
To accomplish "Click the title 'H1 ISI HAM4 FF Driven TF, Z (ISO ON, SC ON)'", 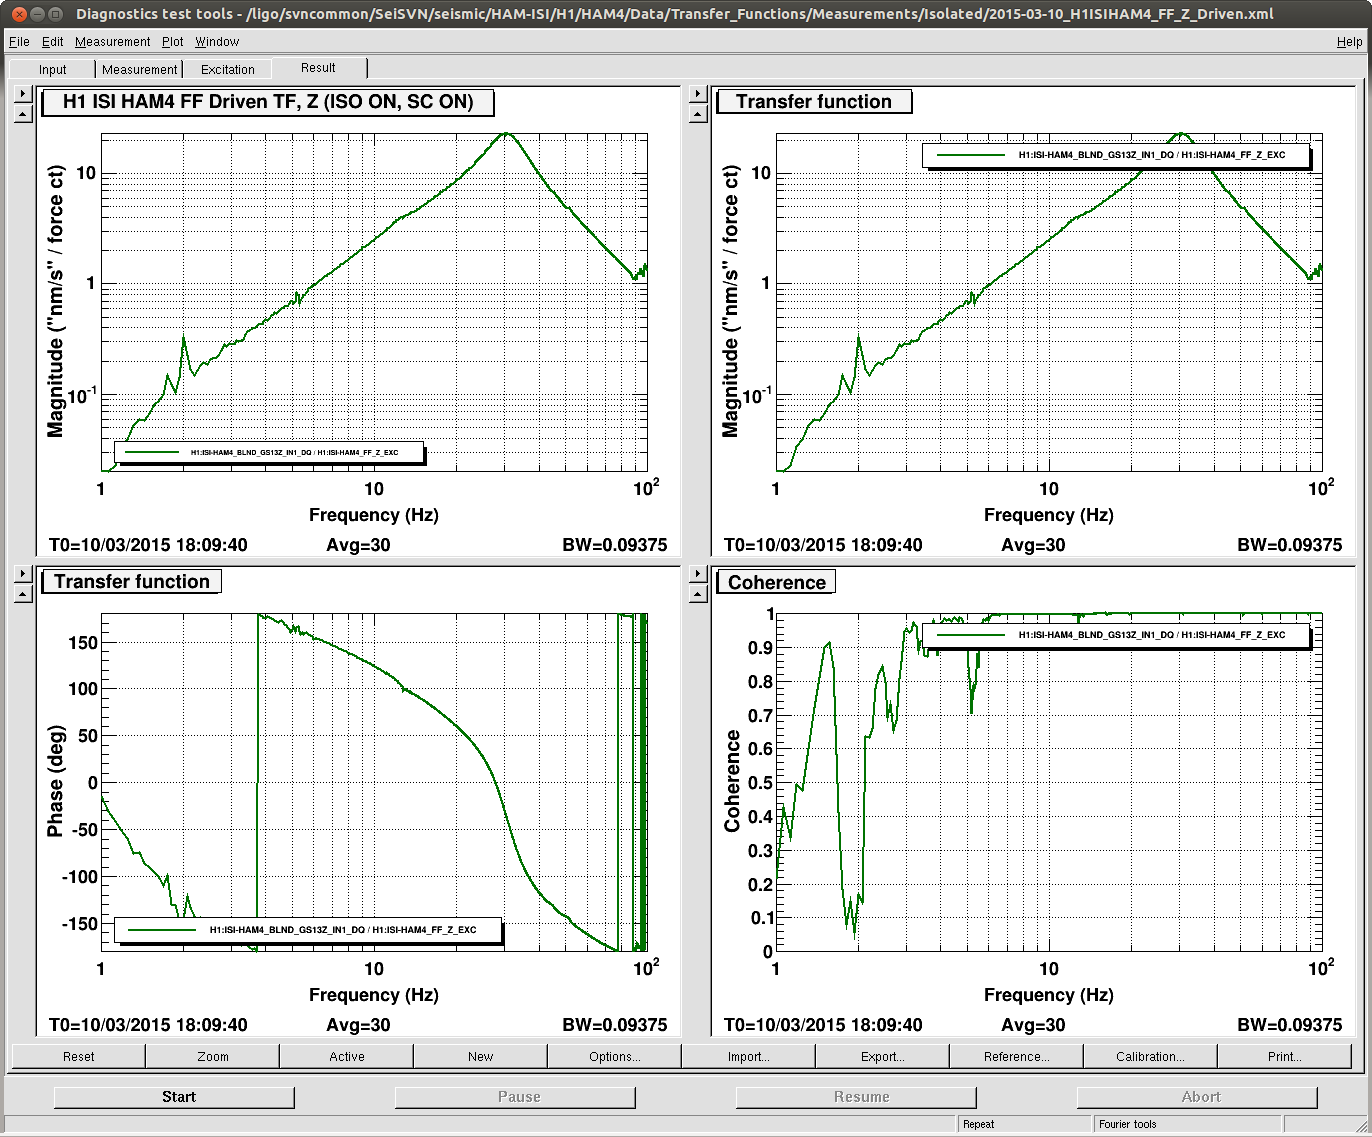I will tap(268, 102).
